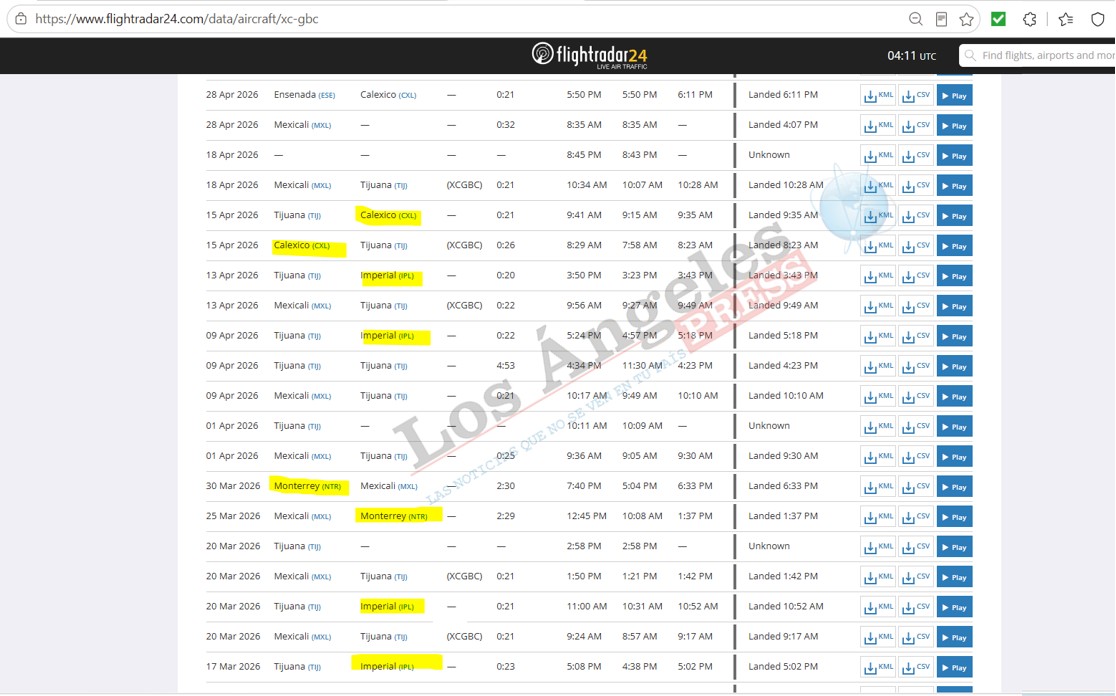Download CSV for flight landed 9:49 AM

click(916, 306)
